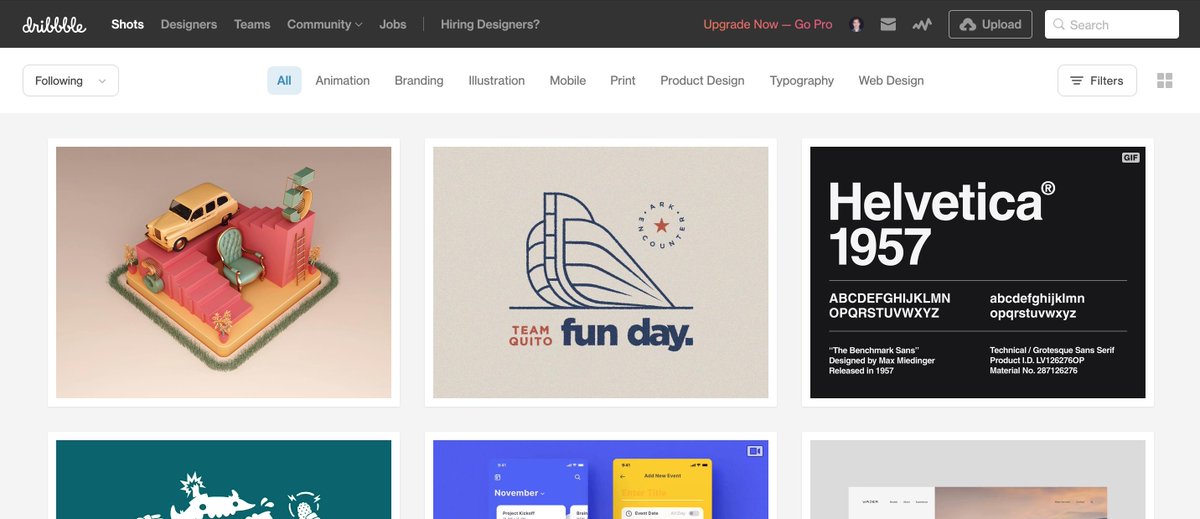Open the November calendar app shot
Viewport: 1200px width, 519px height.
[x=601, y=480]
